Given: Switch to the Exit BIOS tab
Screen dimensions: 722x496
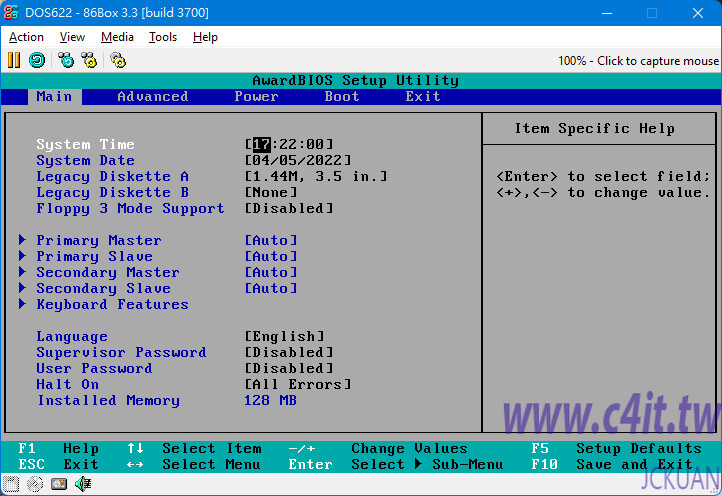Looking at the screenshot, I should tap(423, 97).
